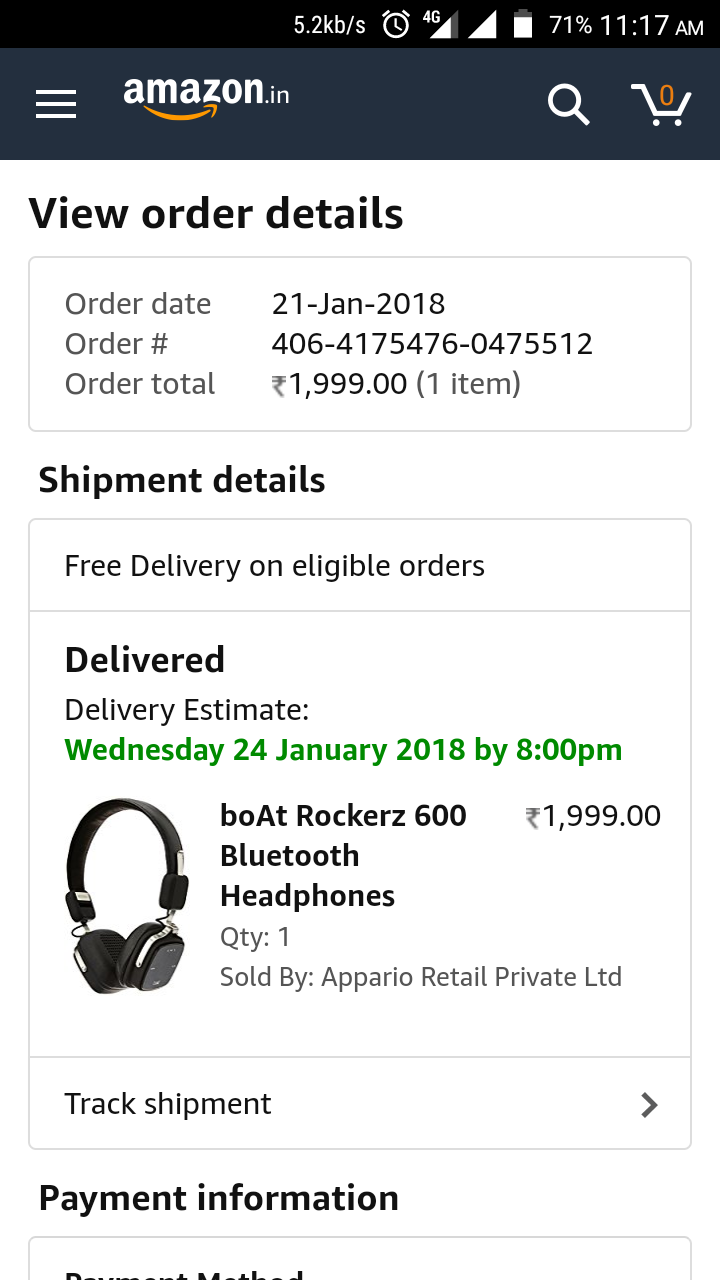Select the order number text

coord(432,344)
